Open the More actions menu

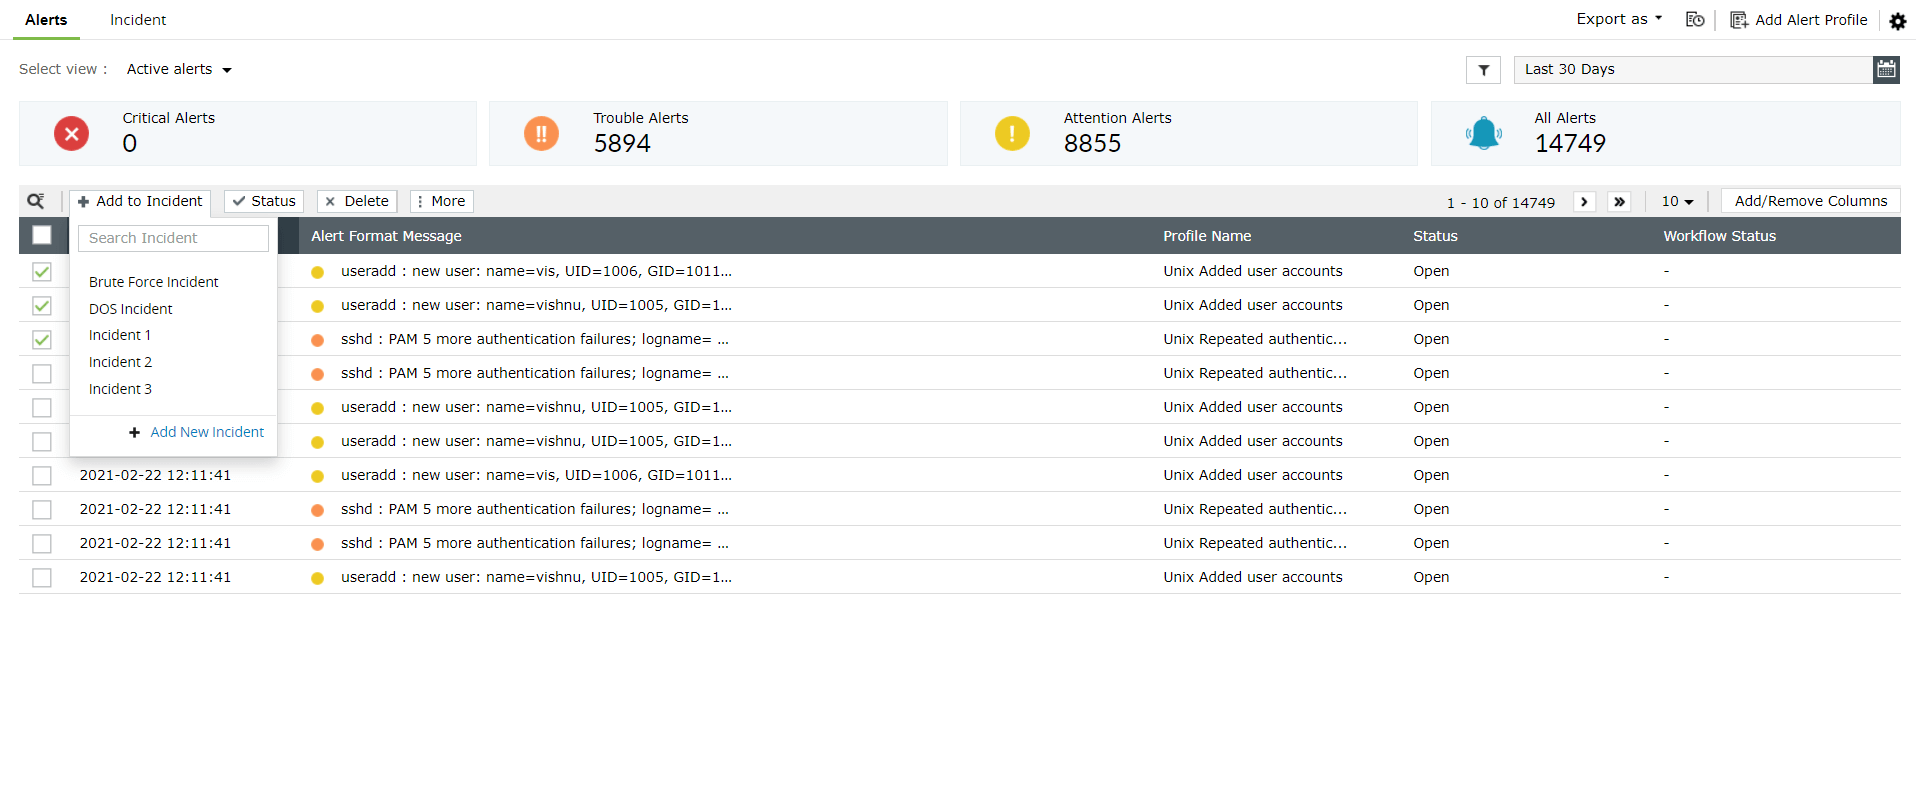coord(441,201)
